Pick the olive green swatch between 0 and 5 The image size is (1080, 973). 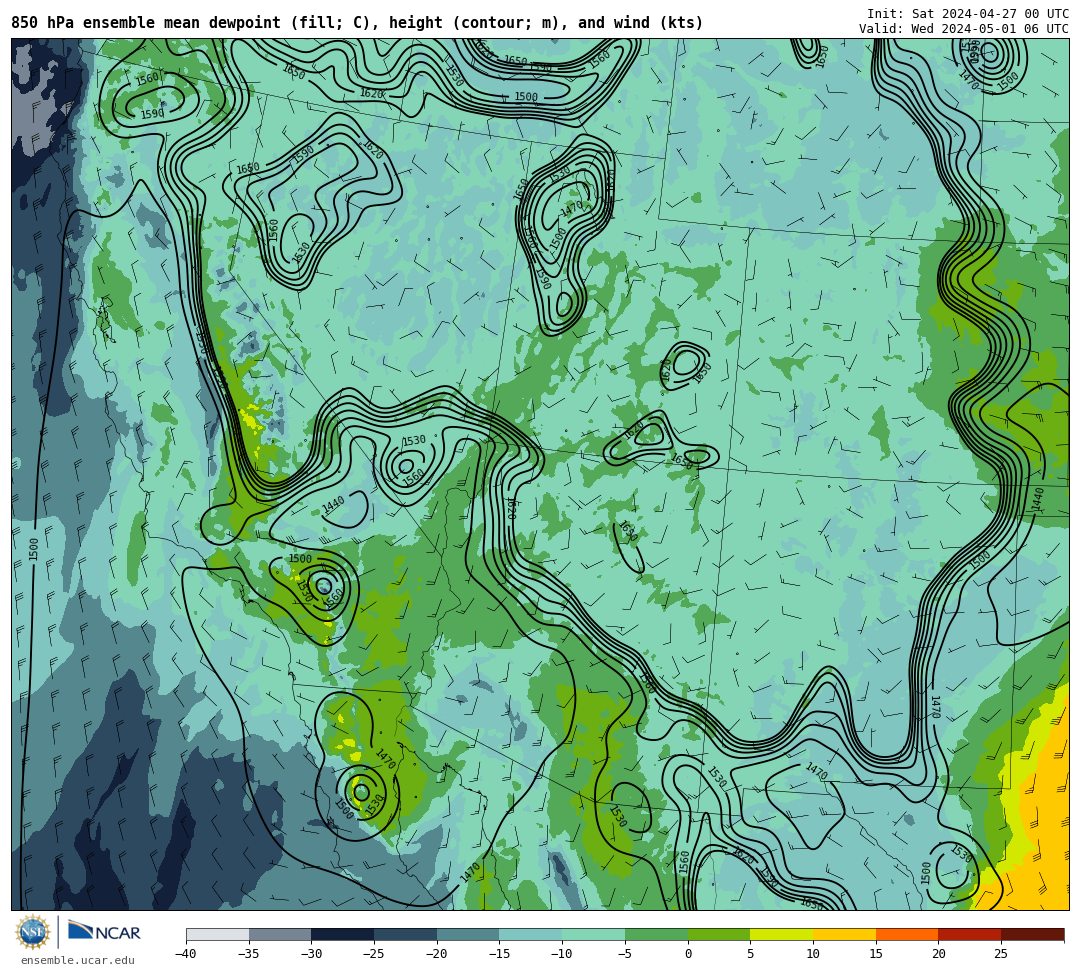click(x=719, y=934)
